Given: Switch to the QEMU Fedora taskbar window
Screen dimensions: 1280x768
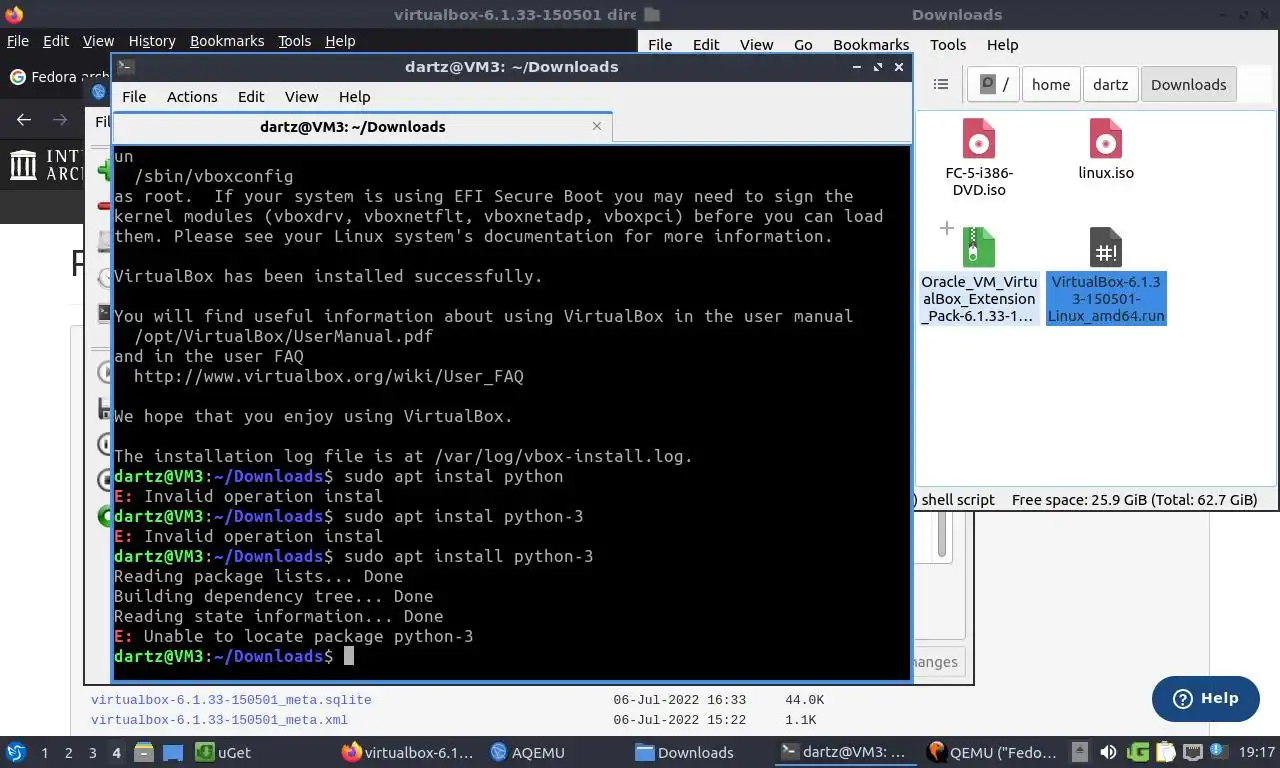Looking at the screenshot, I should [x=990, y=752].
